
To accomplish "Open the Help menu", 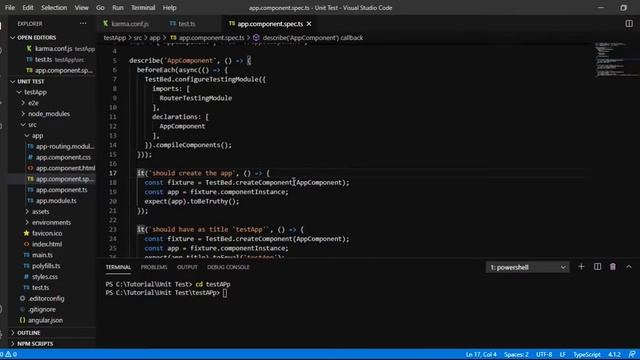I will tap(169, 8).
